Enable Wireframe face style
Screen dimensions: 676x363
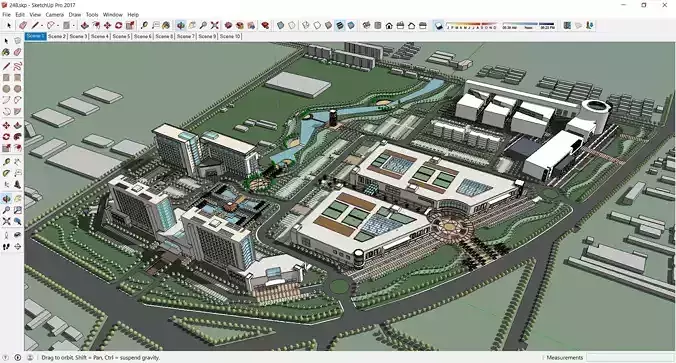click(x=306, y=25)
